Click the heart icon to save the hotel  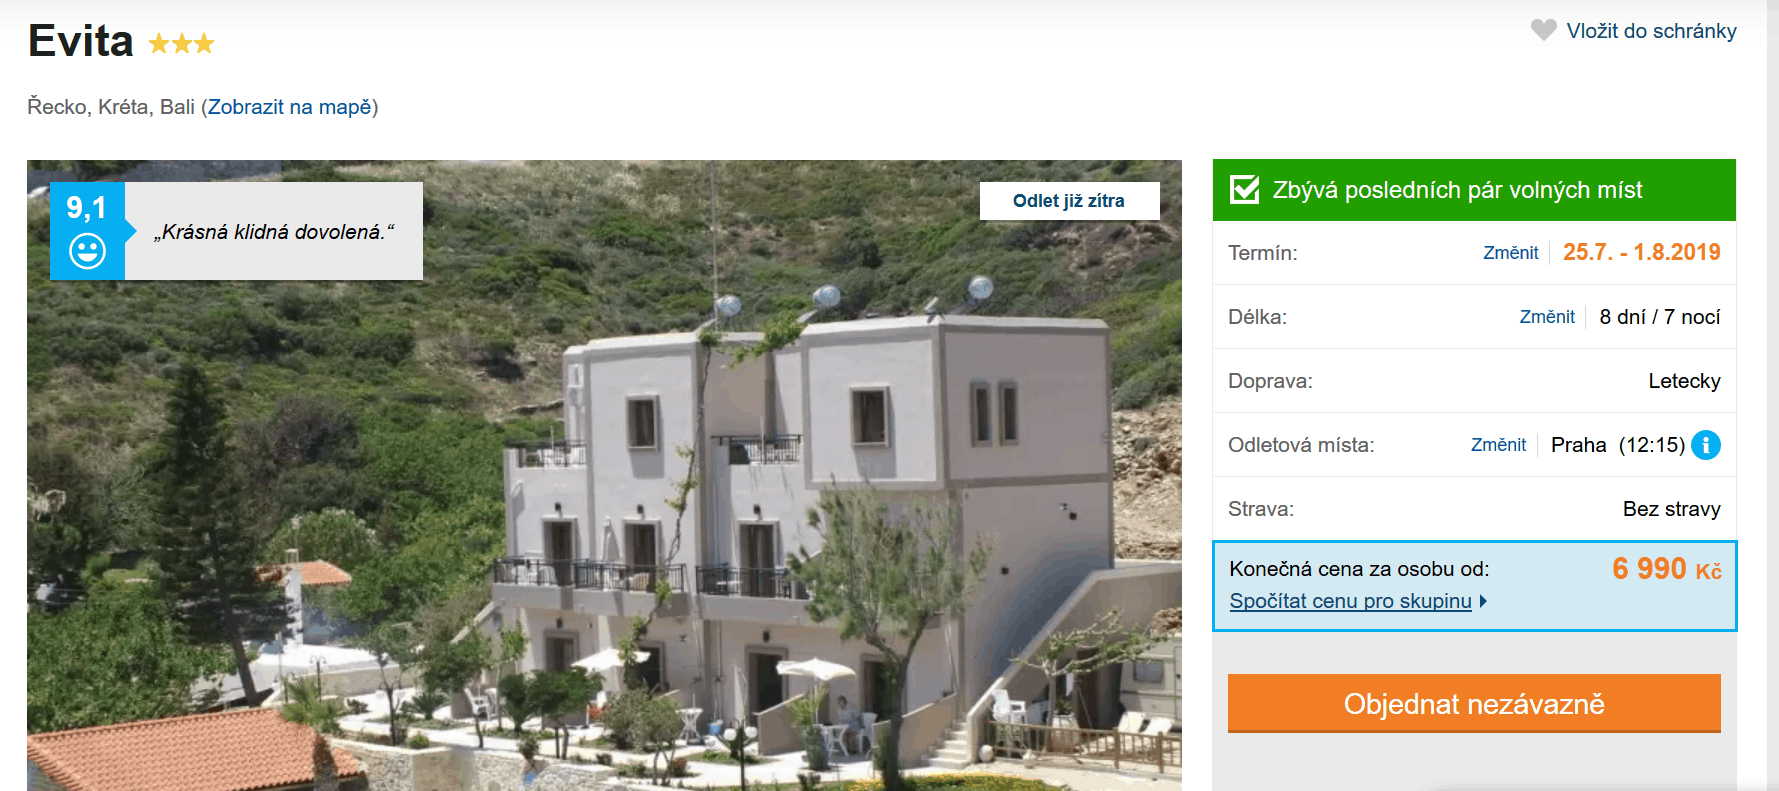(1544, 30)
